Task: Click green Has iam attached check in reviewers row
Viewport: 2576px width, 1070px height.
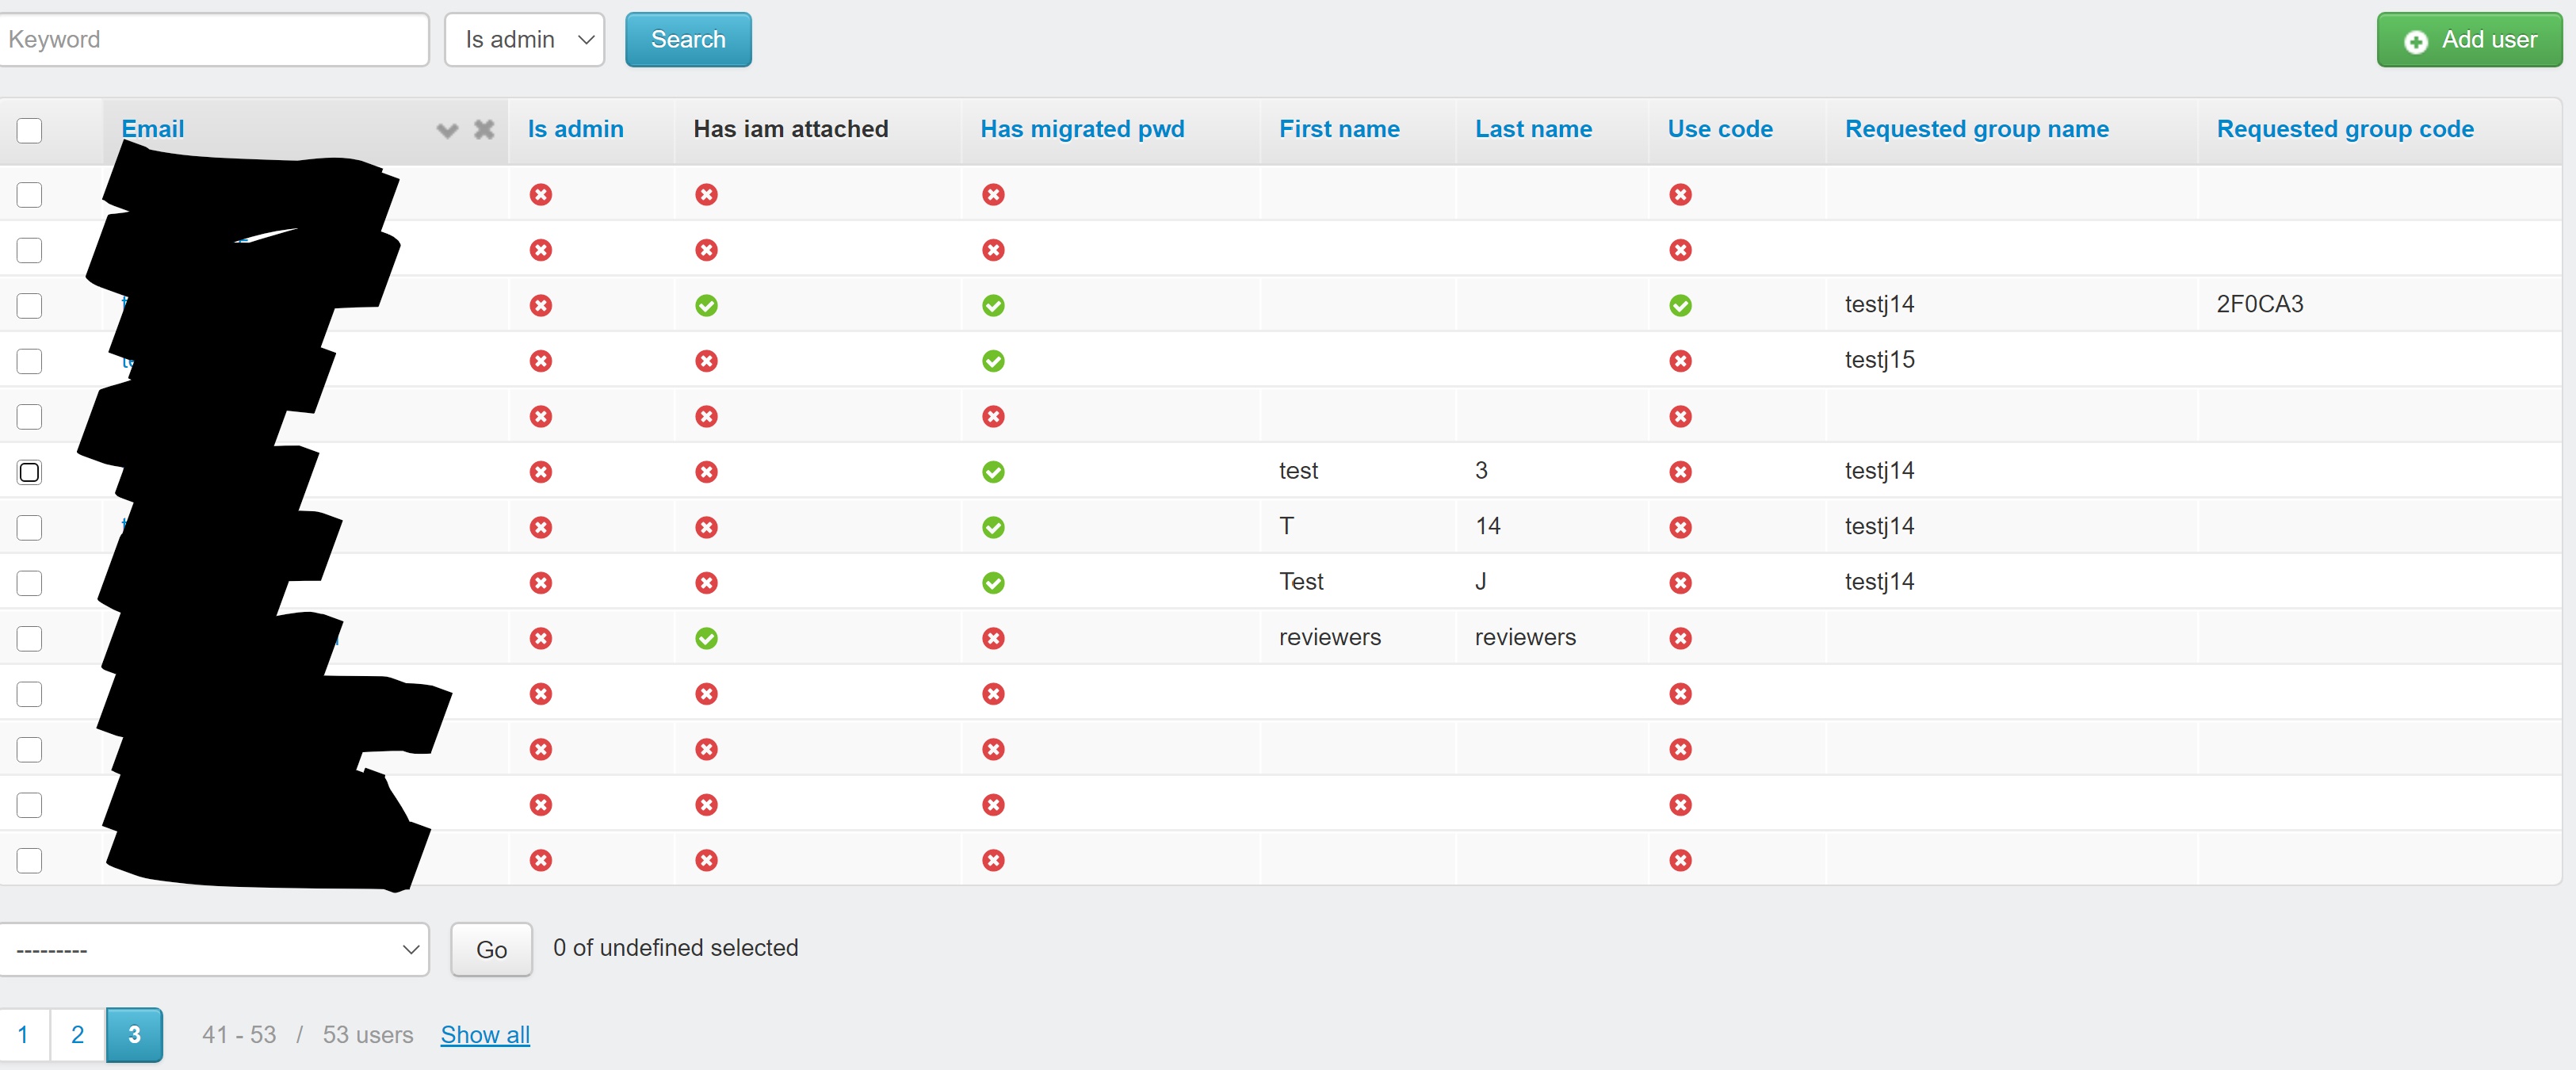Action: (706, 638)
